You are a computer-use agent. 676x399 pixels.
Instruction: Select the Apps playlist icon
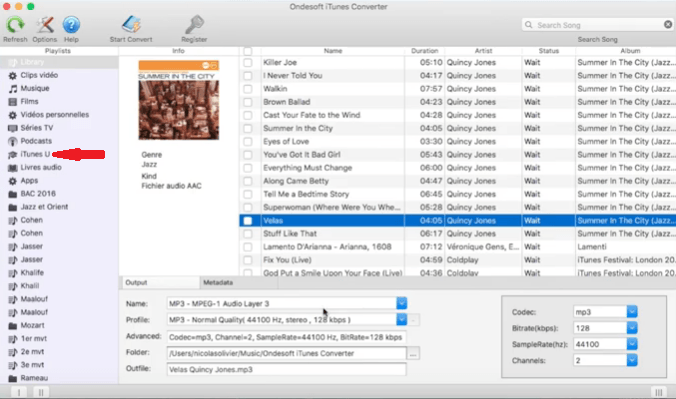13,181
